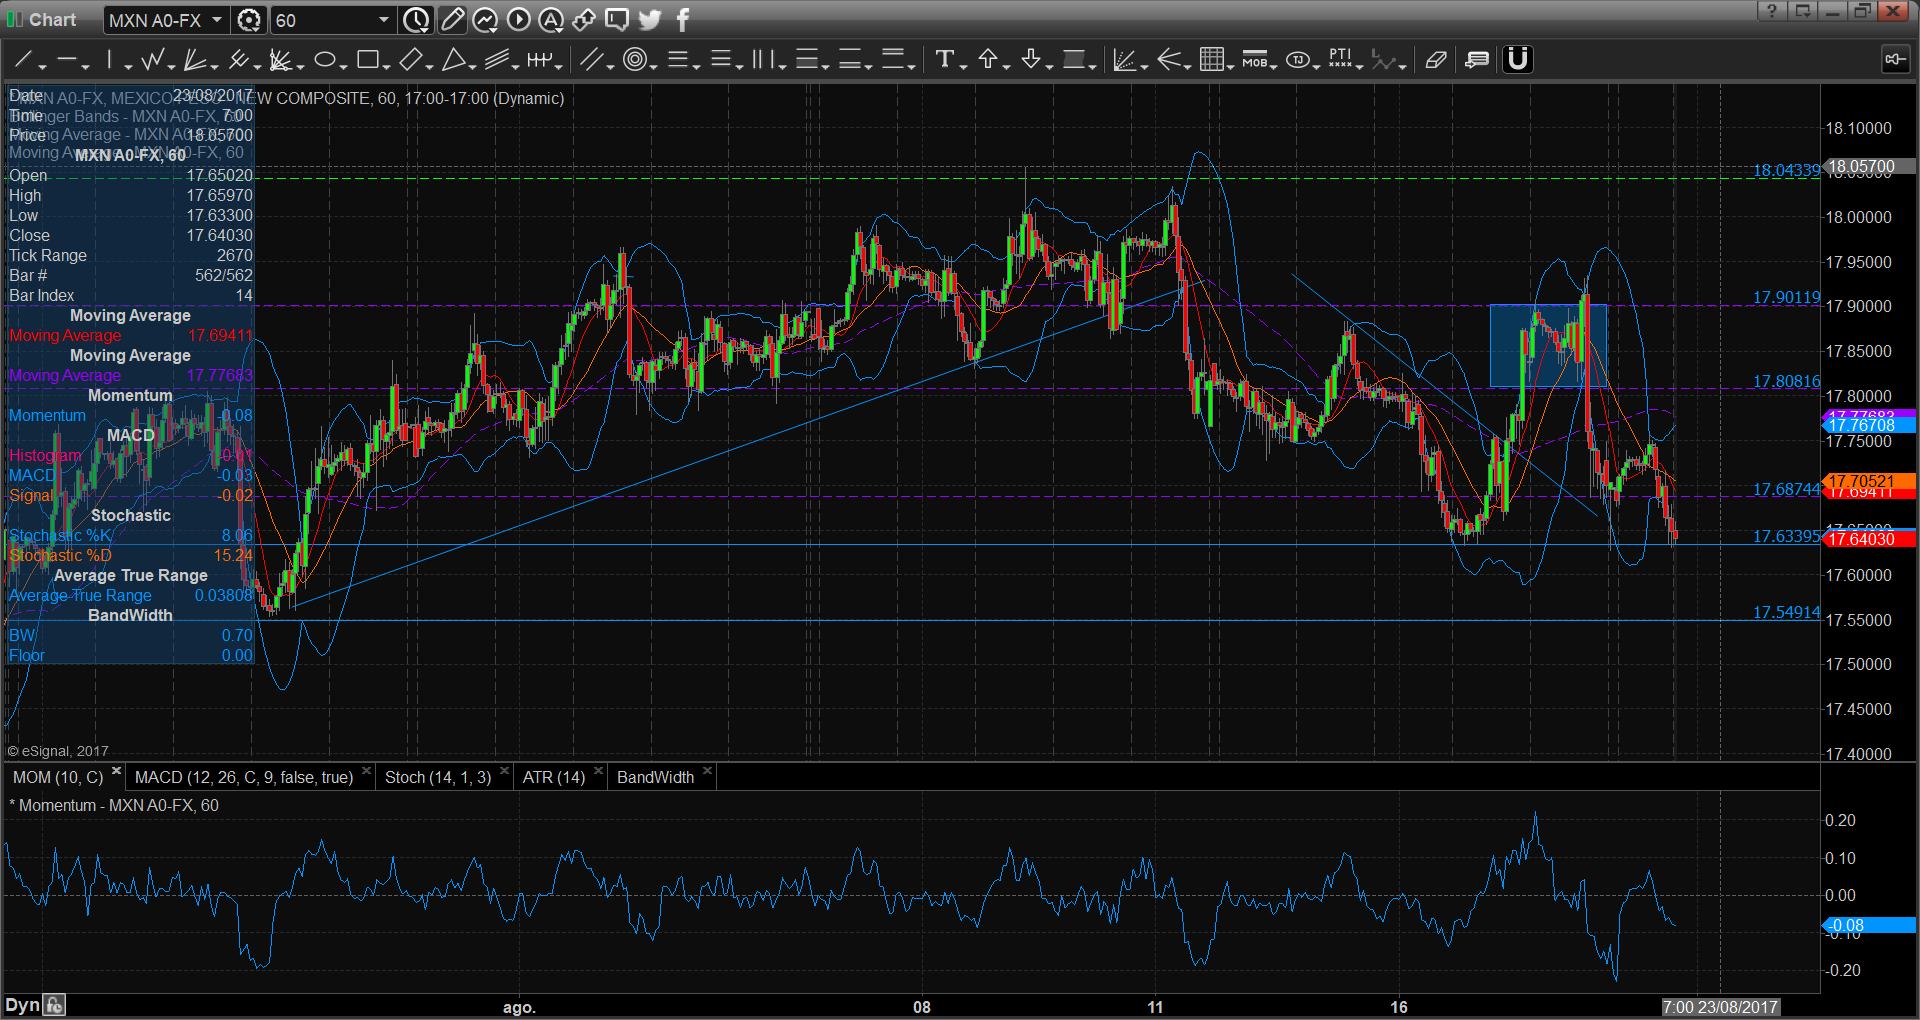Select the triangle drawing tool
This screenshot has width=1920, height=1020.
(x=453, y=60)
